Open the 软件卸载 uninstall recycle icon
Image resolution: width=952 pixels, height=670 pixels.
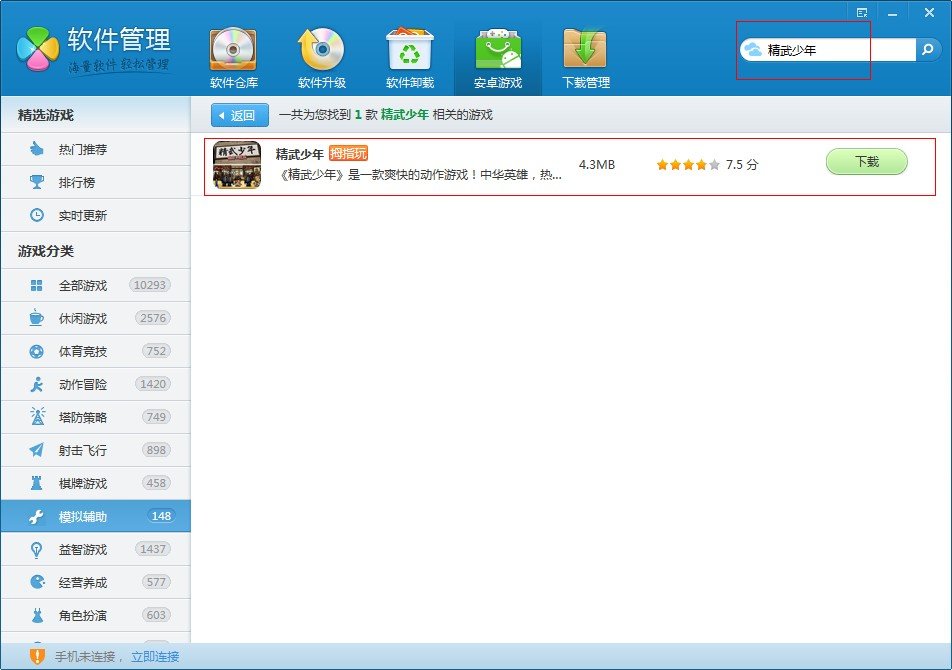pyautogui.click(x=409, y=56)
